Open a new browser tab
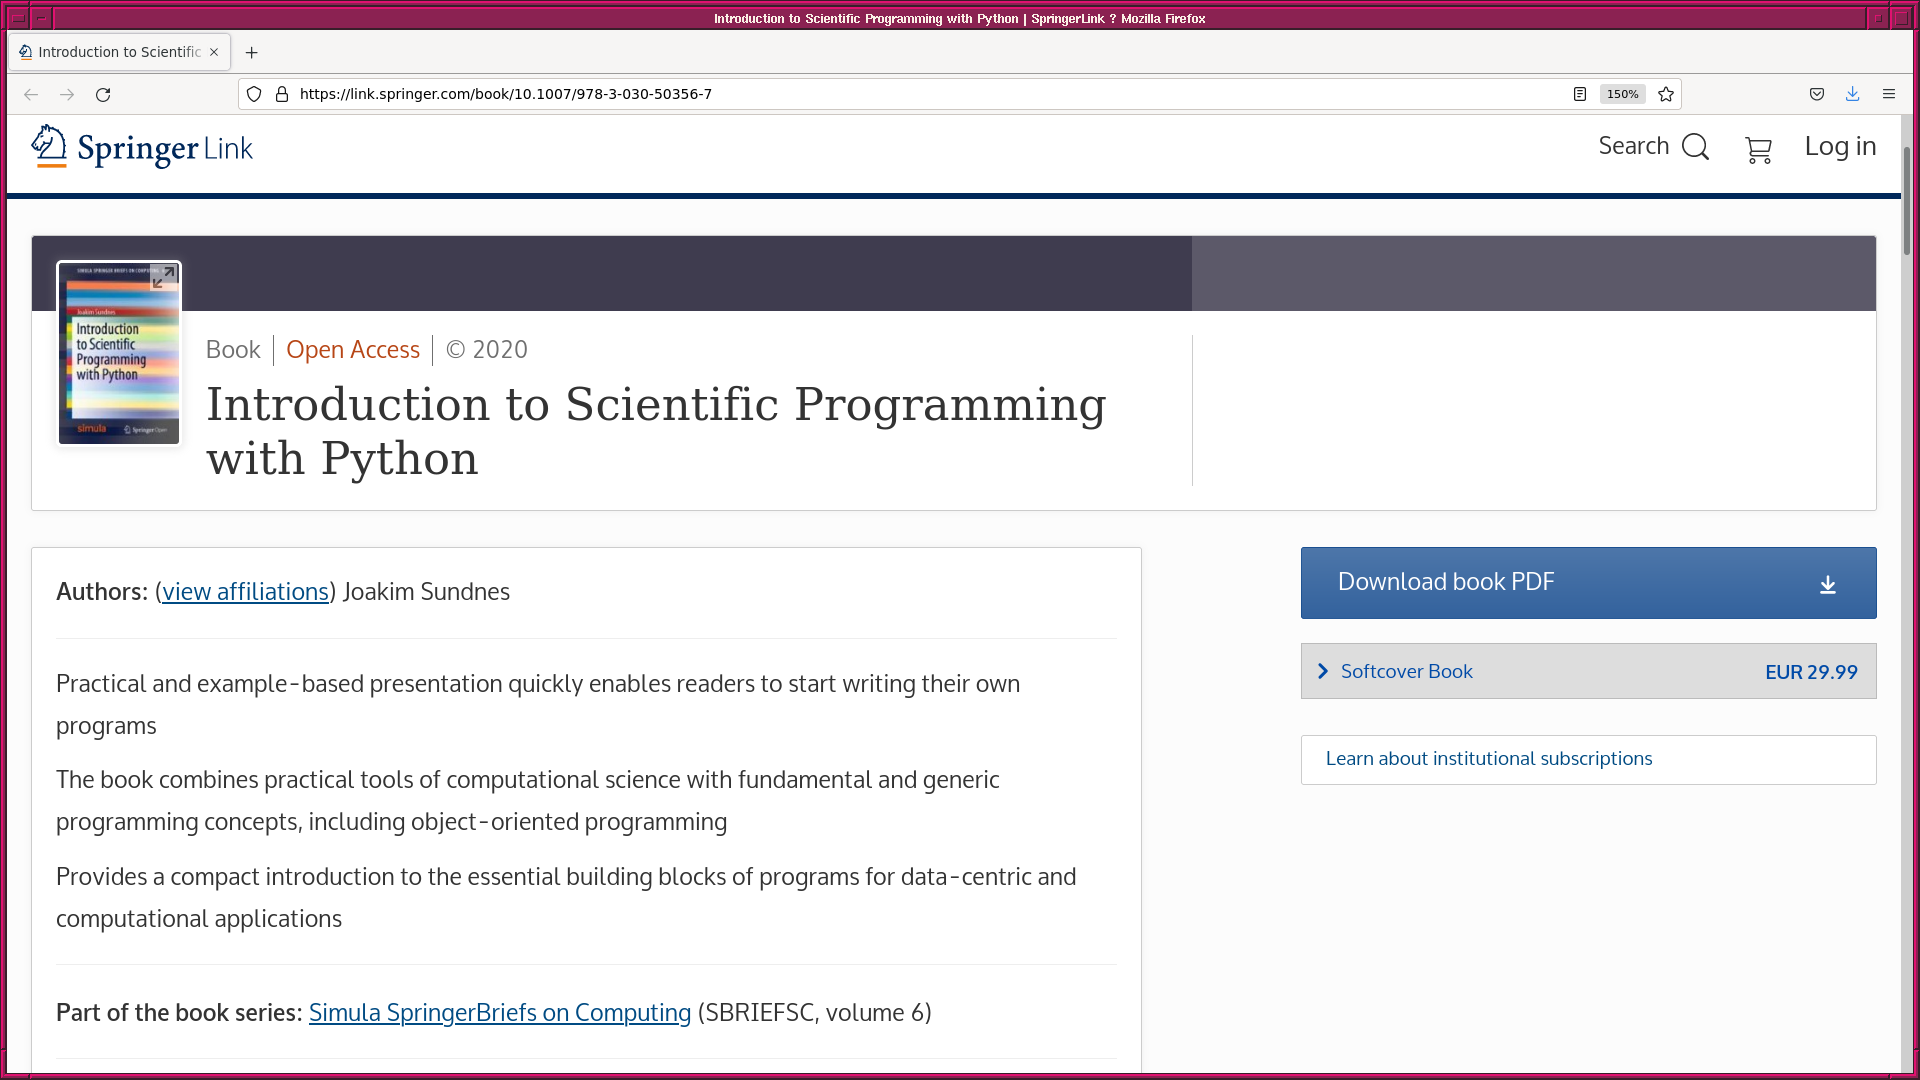1920x1080 pixels. click(252, 52)
